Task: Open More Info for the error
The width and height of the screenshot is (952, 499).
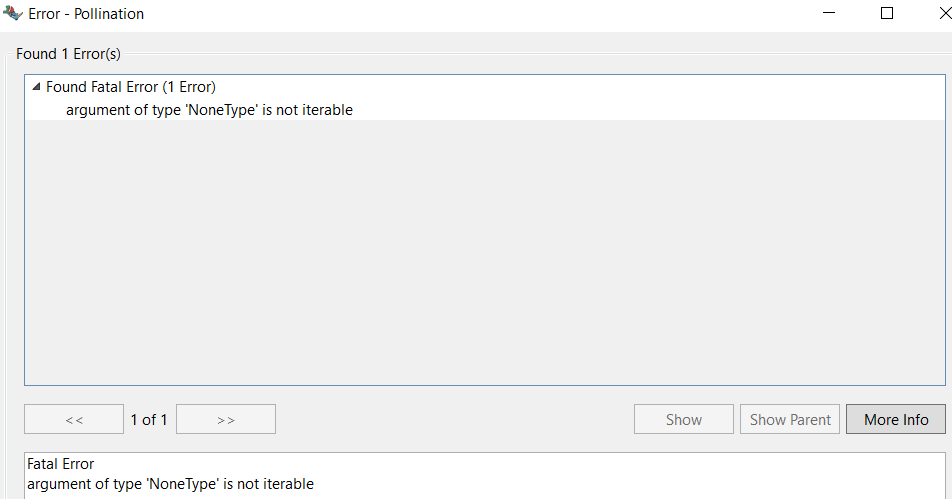Action: click(896, 420)
